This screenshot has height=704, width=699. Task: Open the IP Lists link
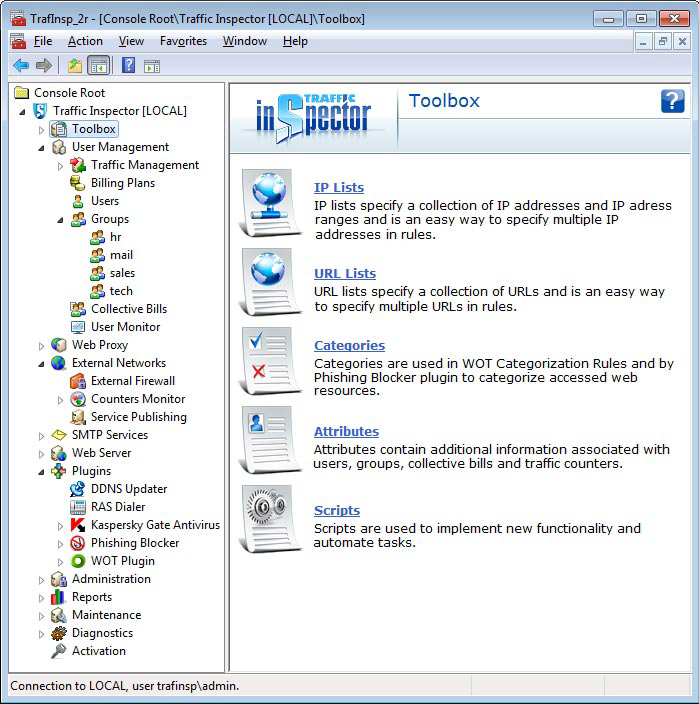(x=339, y=187)
